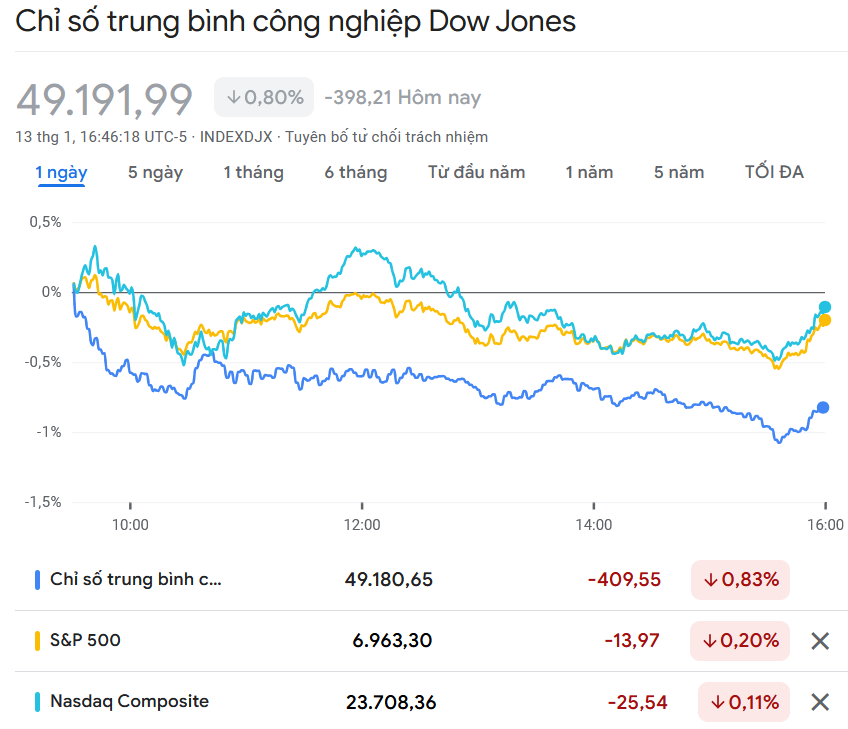Click the yellow S&P 500 color marker

pos(37,640)
